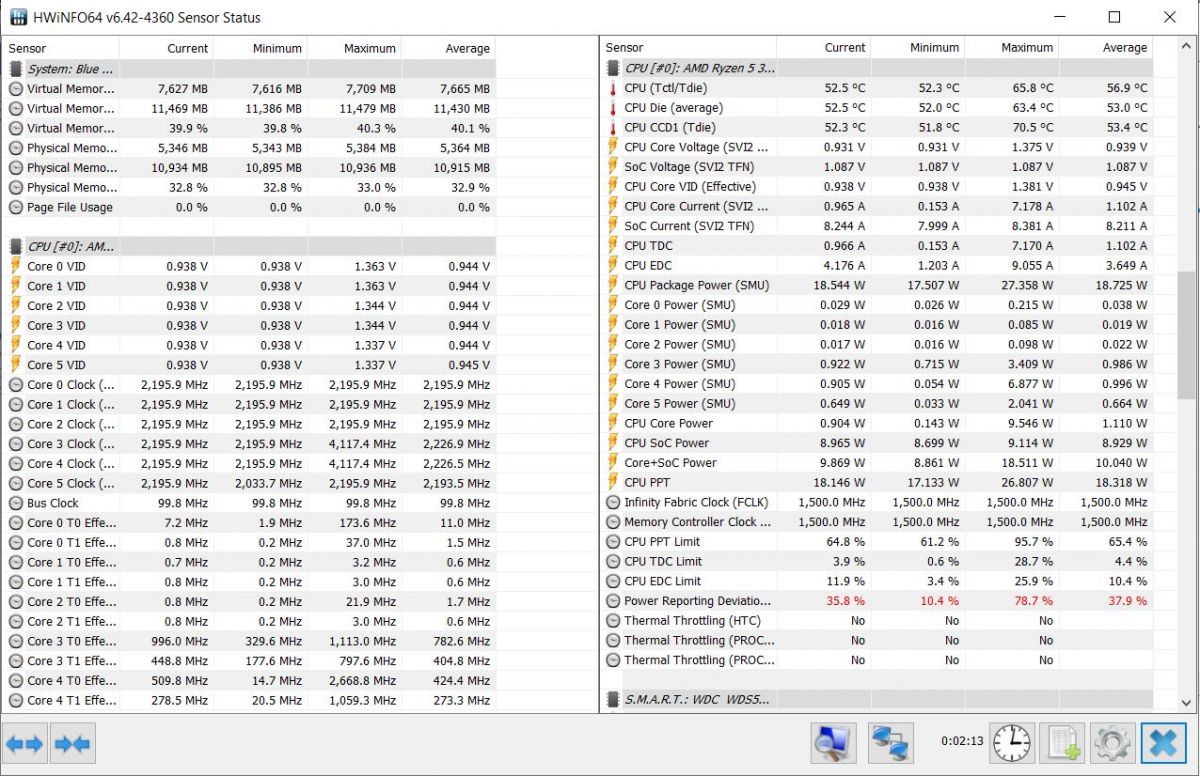Click the lightning icon for CPU PPT
This screenshot has height=776, width=1200.
(x=614, y=483)
